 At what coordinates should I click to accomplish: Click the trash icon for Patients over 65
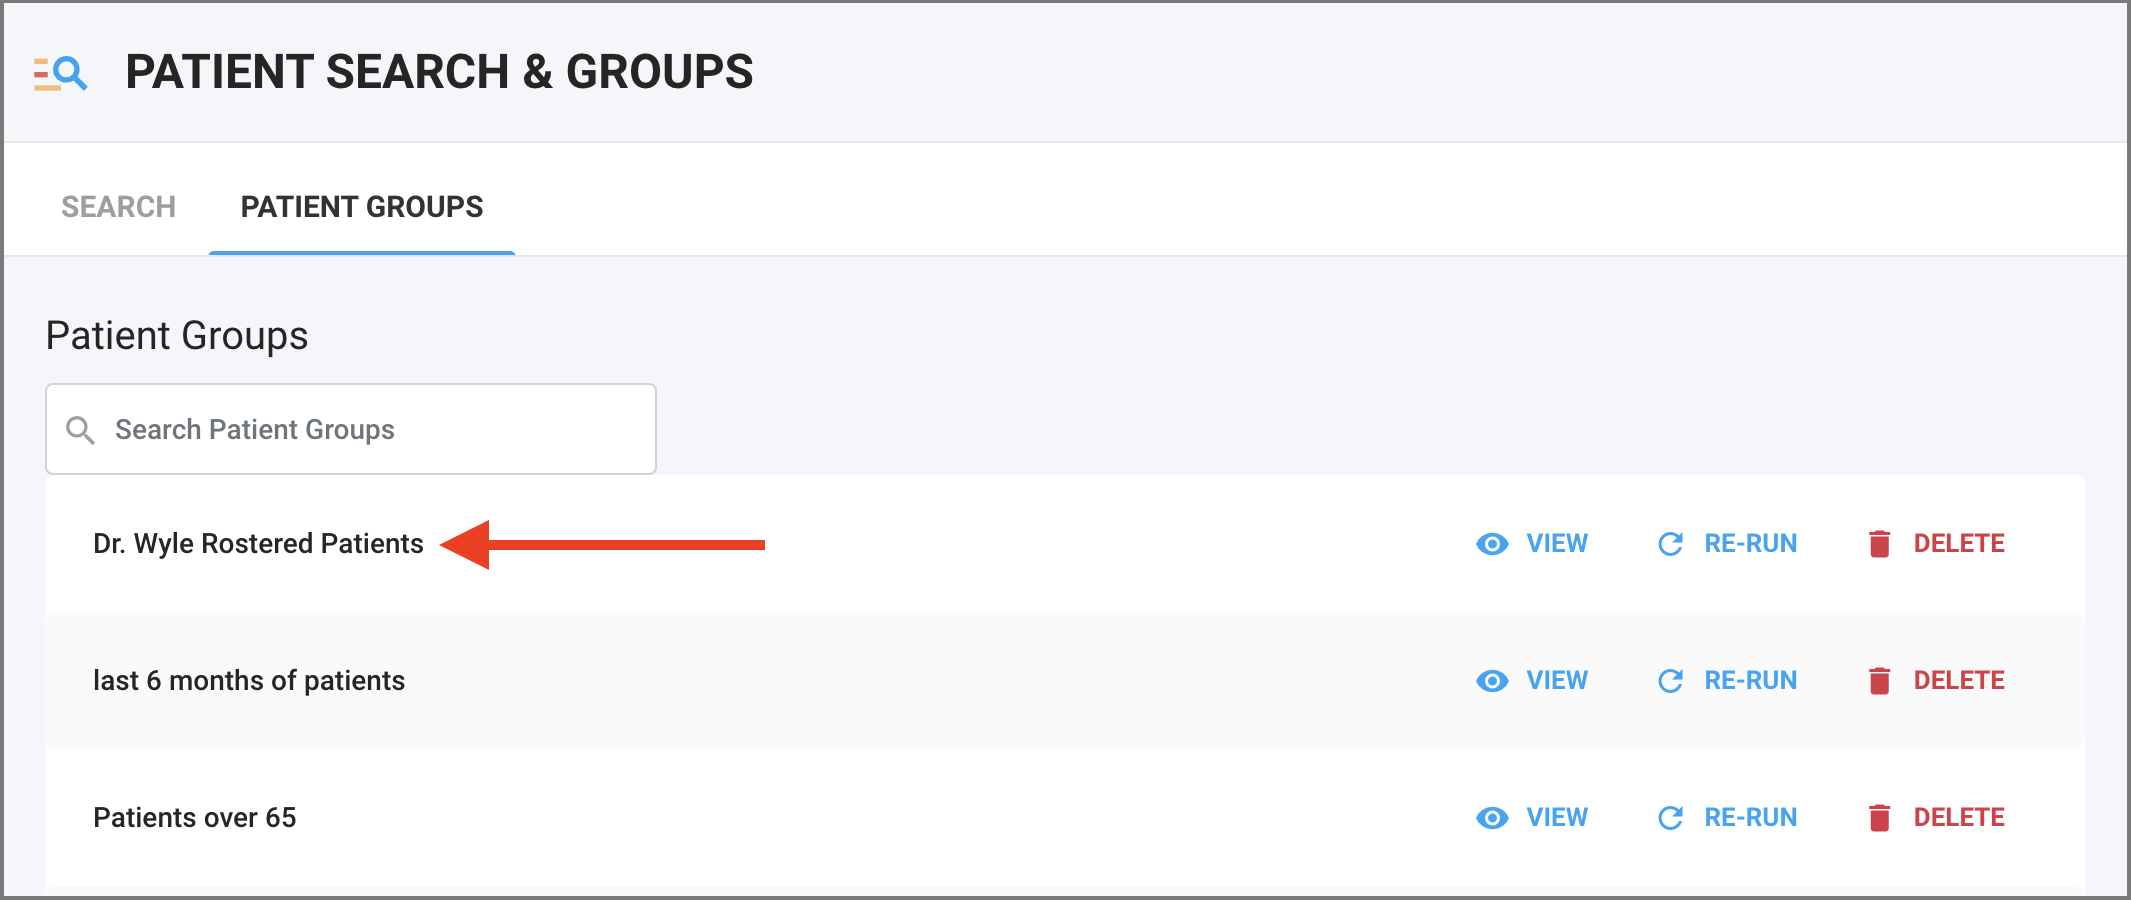1879,818
